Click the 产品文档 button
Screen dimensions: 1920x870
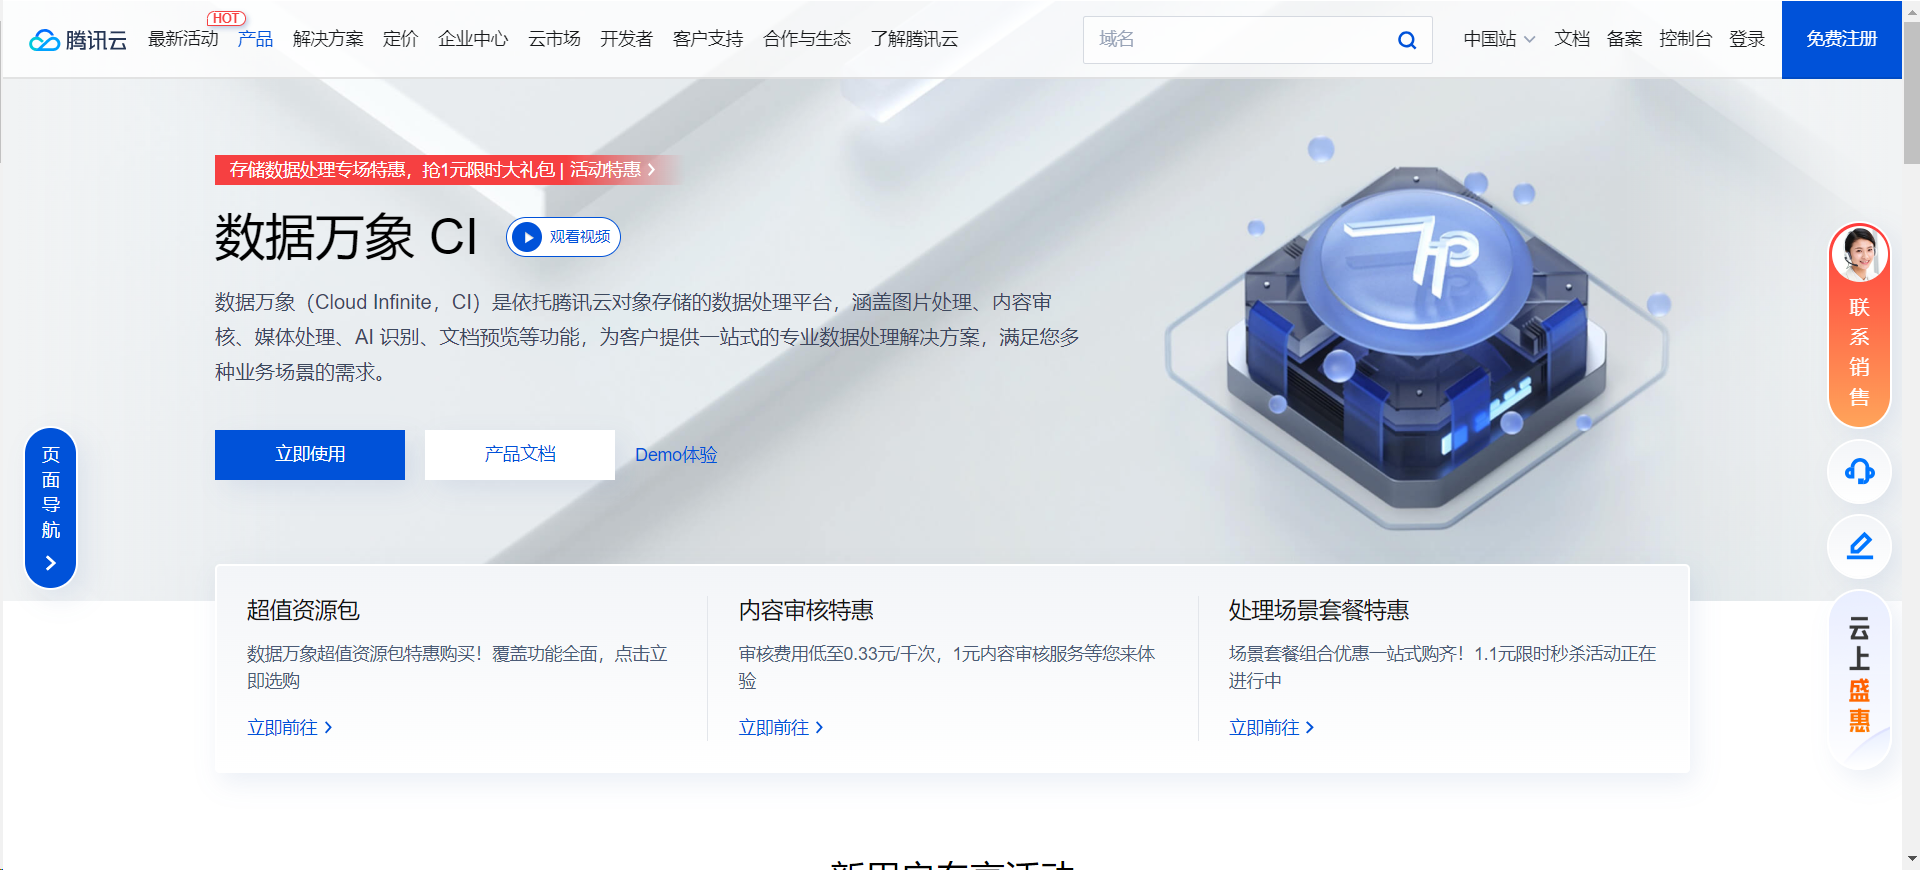(520, 455)
